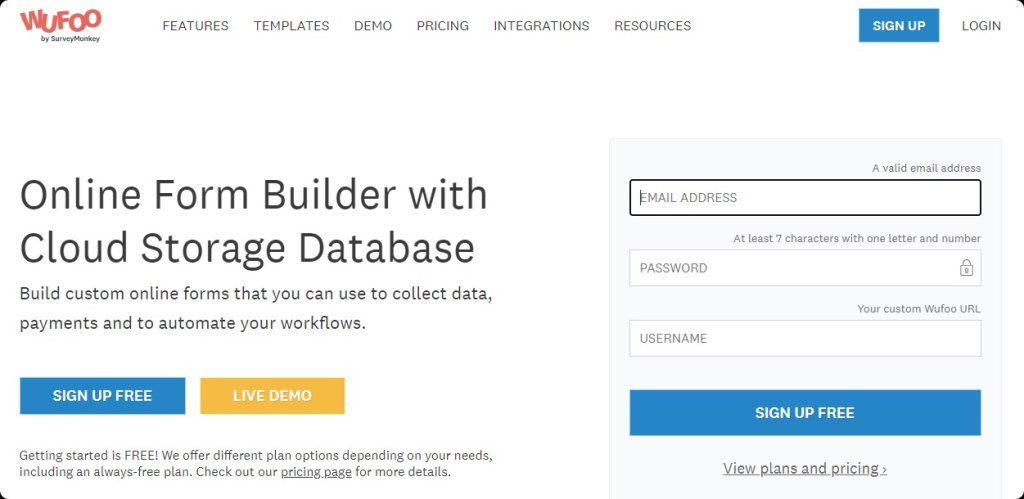
Task: Click the Sign Up button in header
Action: tap(899, 25)
